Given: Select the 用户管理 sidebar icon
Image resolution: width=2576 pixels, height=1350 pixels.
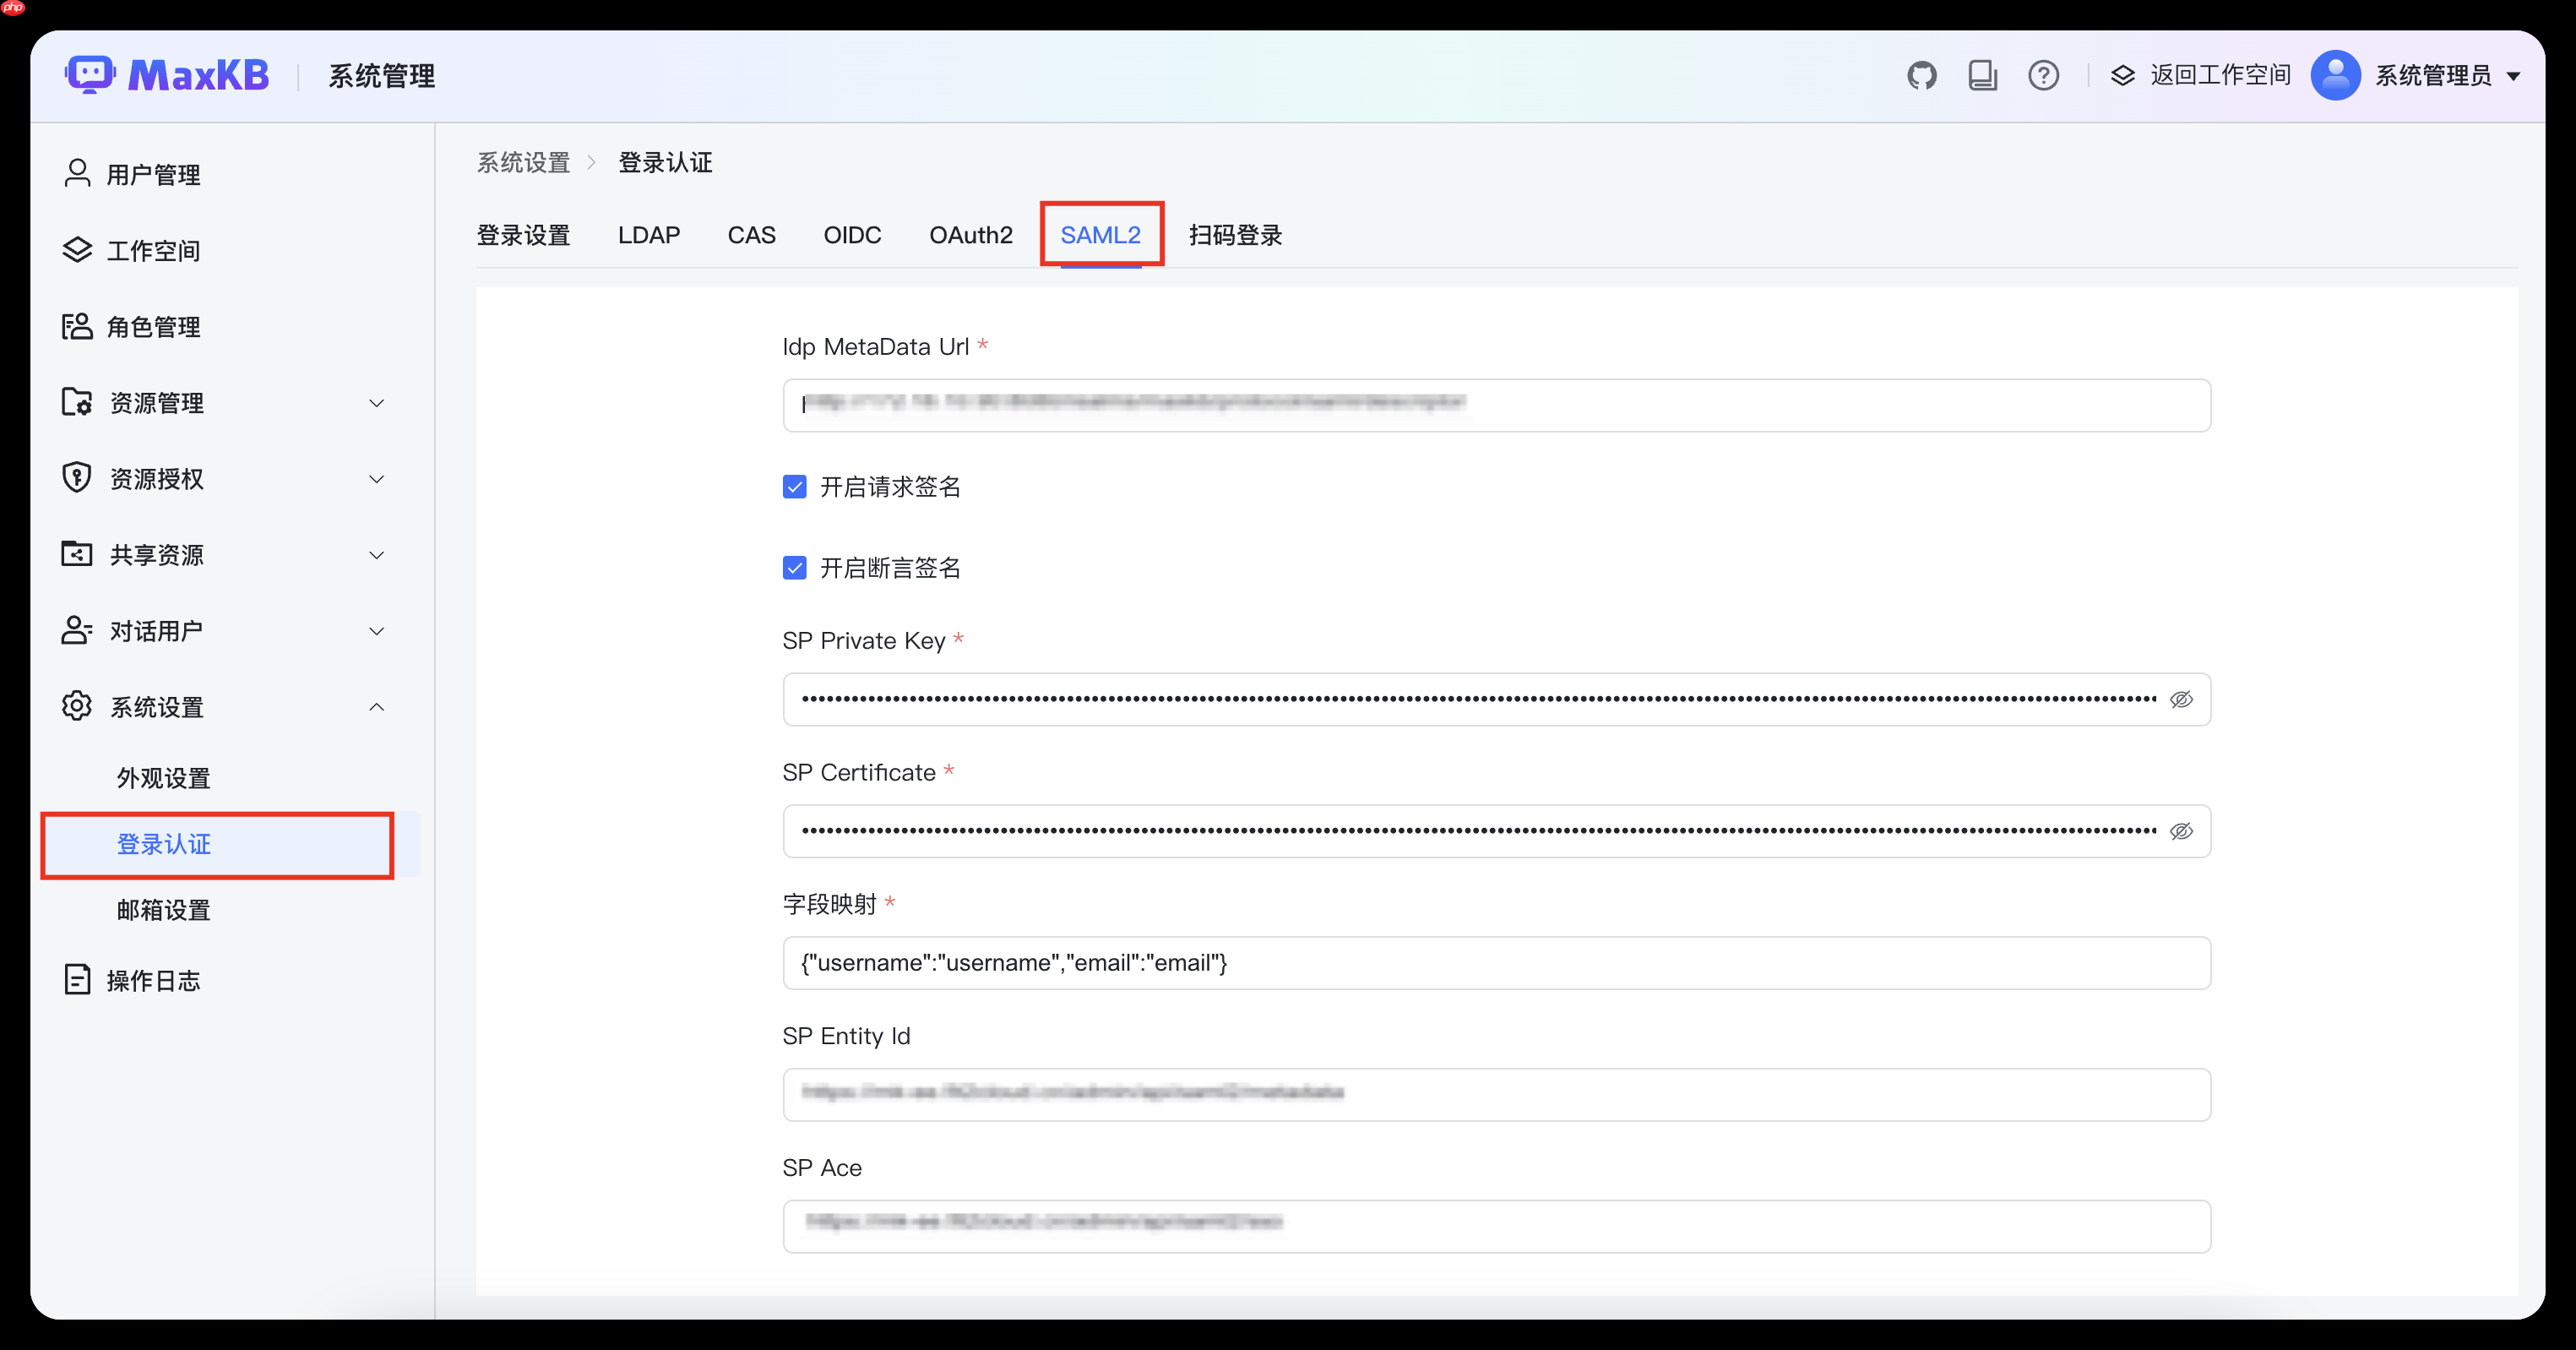Looking at the screenshot, I should point(77,173).
